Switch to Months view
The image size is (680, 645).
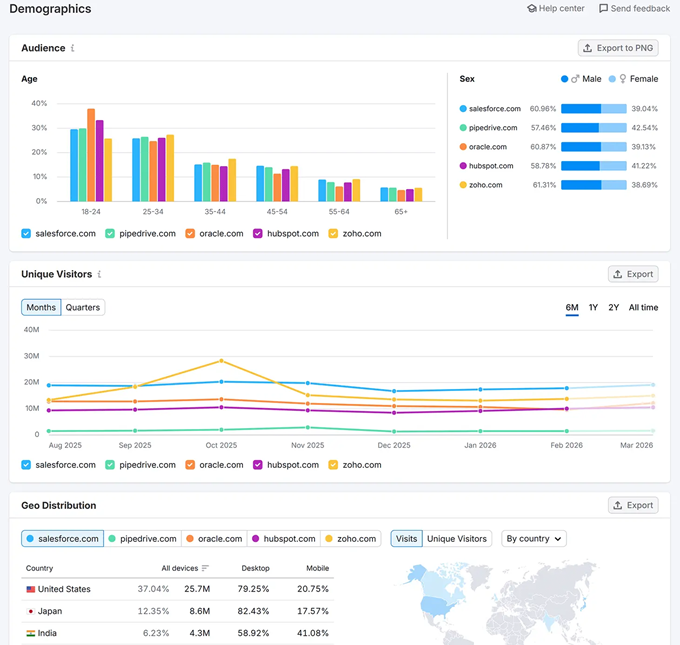[x=41, y=307]
